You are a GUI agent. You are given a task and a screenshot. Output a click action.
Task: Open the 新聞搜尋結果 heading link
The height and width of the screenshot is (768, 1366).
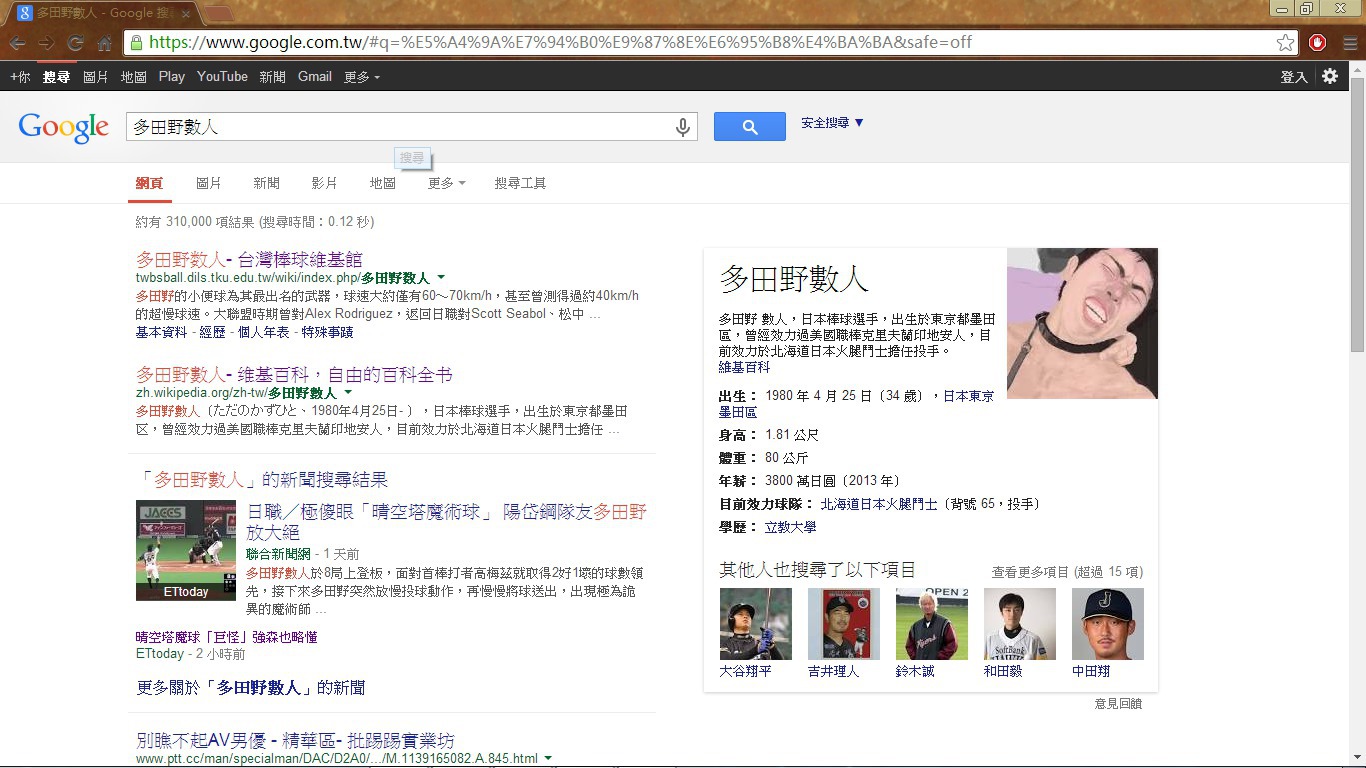pyautogui.click(x=262, y=479)
